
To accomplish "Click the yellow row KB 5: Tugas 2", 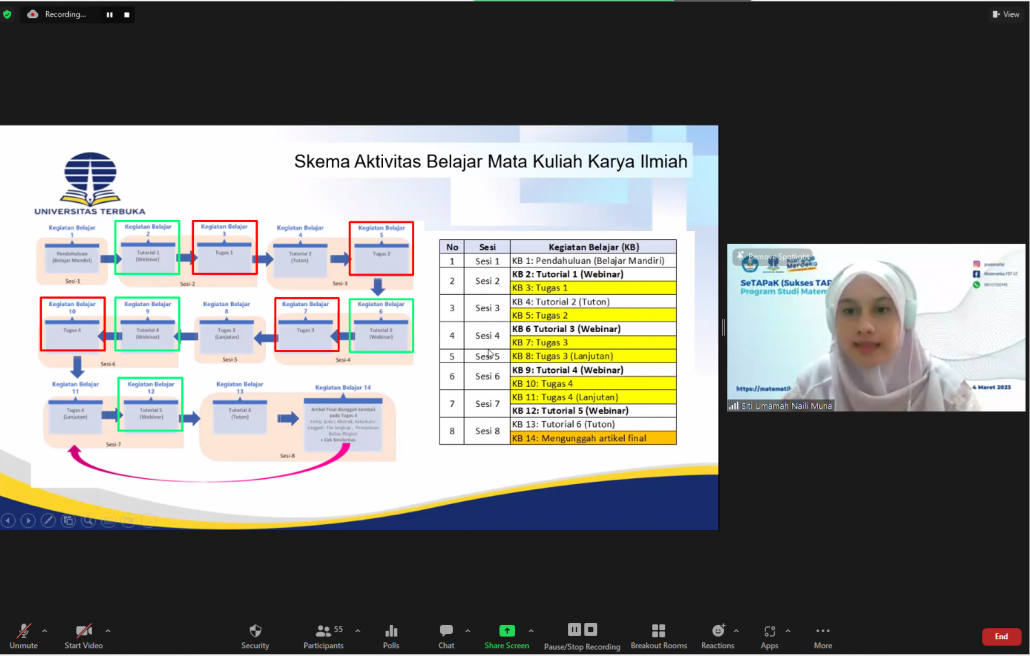I will 593,315.
